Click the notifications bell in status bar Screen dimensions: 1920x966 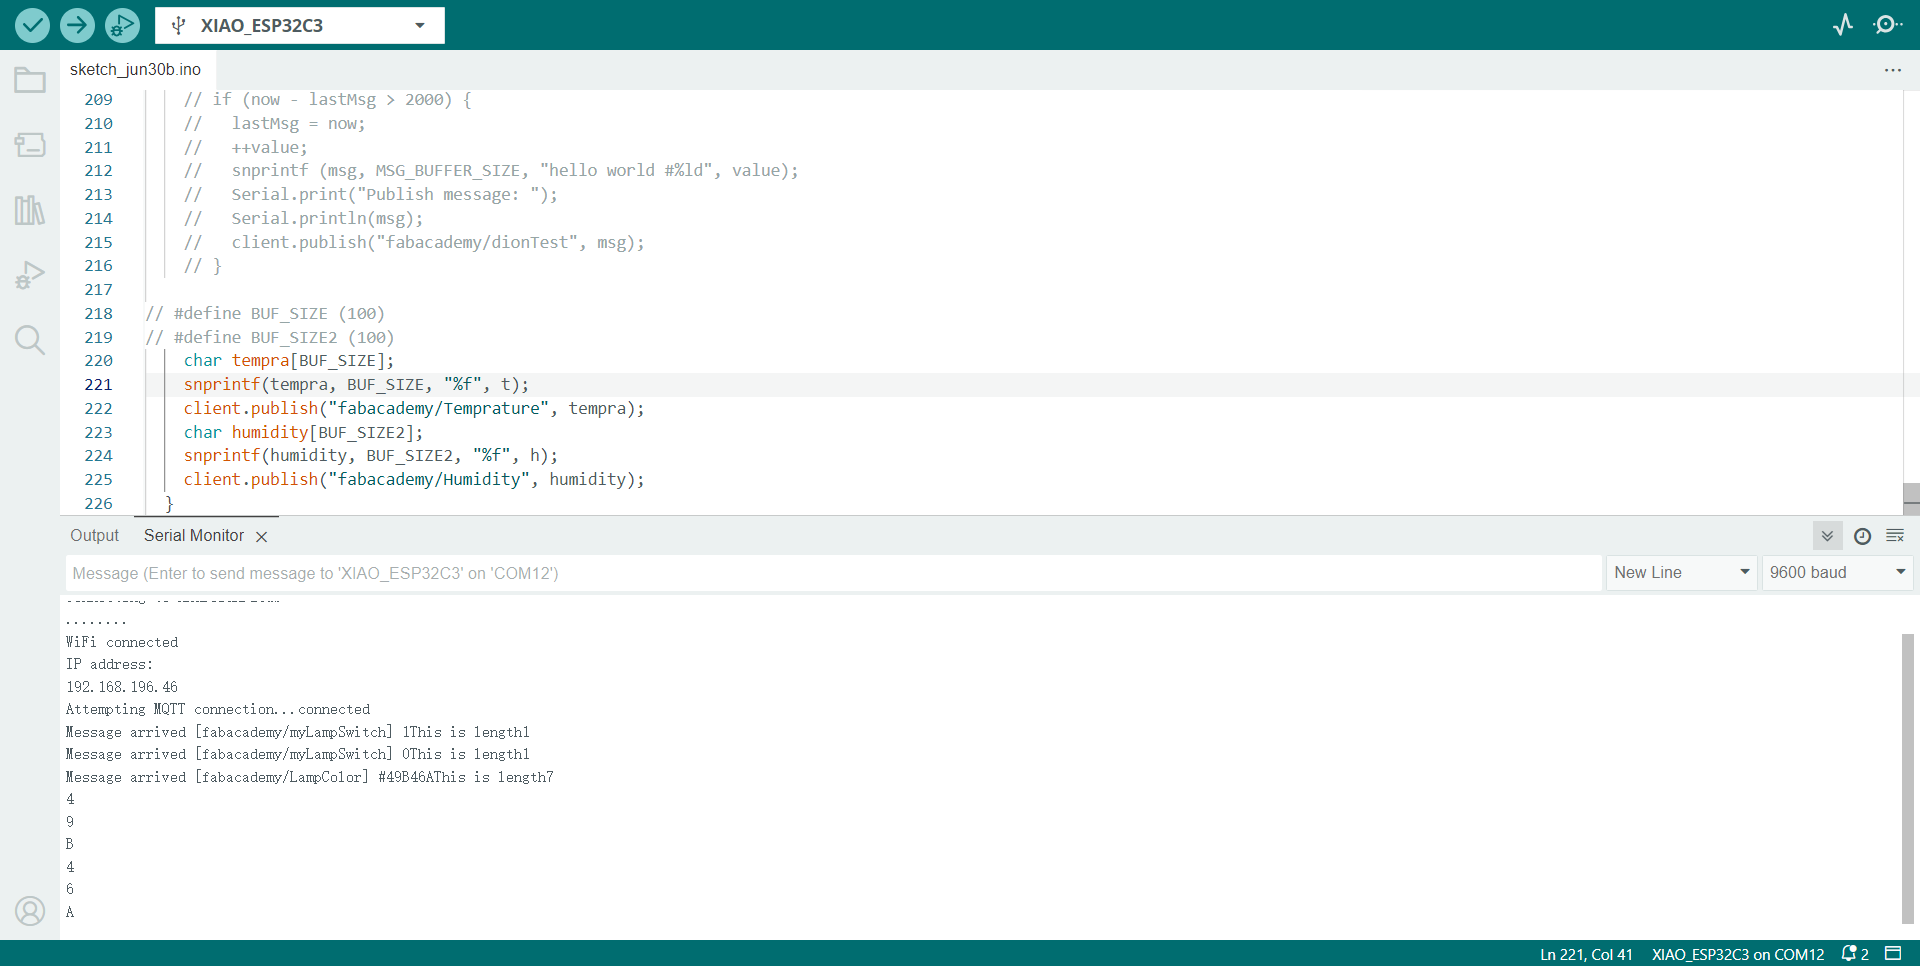click(x=1855, y=954)
